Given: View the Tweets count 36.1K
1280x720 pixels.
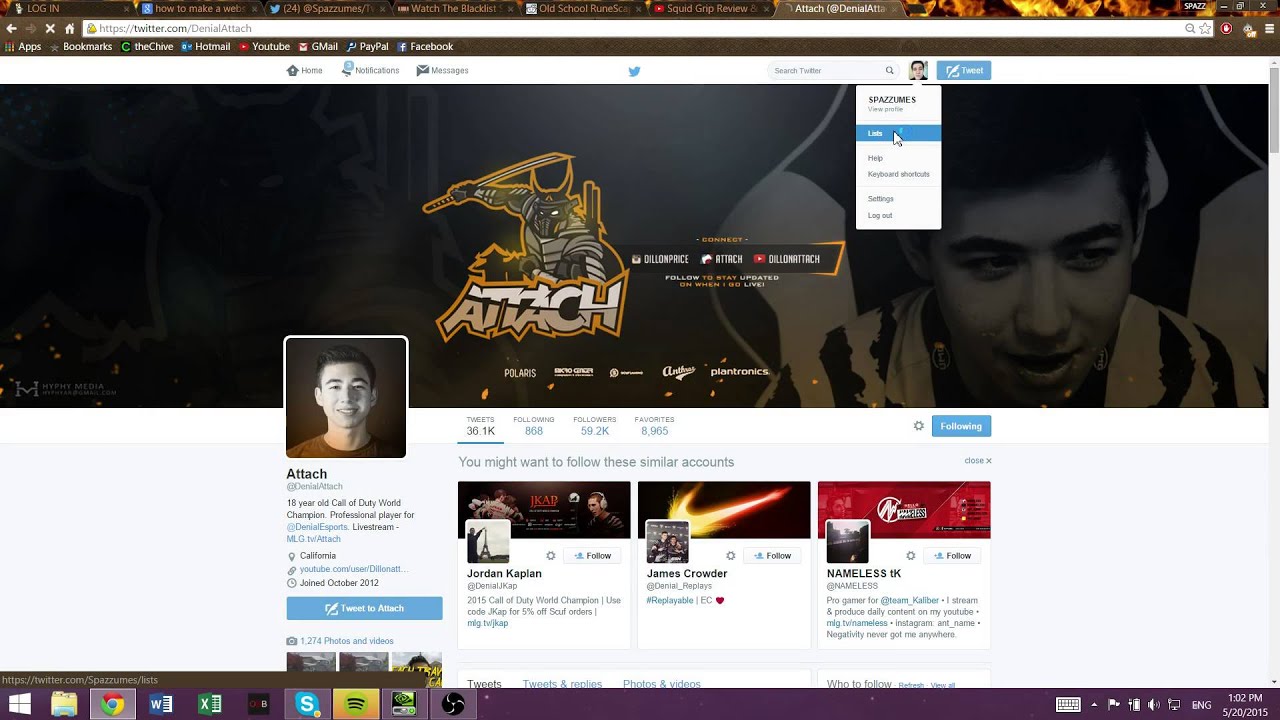Looking at the screenshot, I should [480, 426].
